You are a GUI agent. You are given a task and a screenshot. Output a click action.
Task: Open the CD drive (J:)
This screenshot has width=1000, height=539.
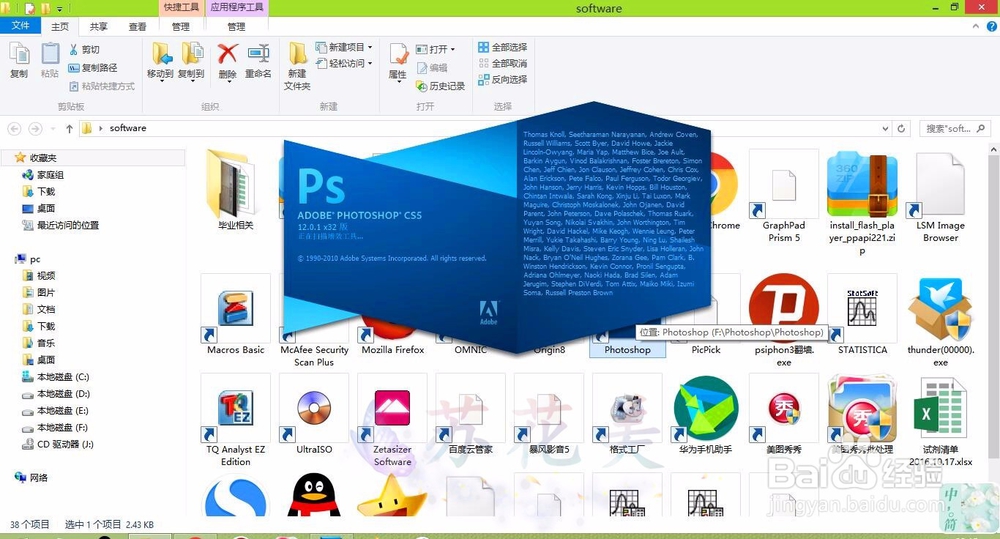pos(57,444)
